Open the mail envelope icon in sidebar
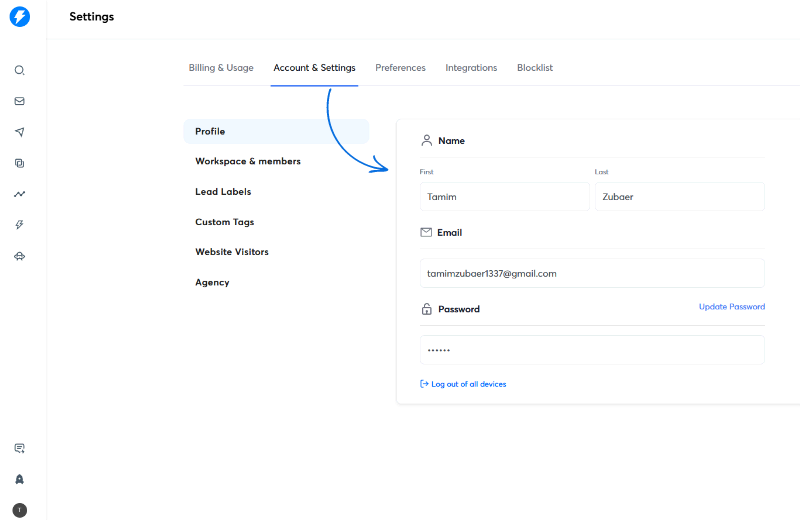Screen dimensions: 800x520 pos(19,101)
